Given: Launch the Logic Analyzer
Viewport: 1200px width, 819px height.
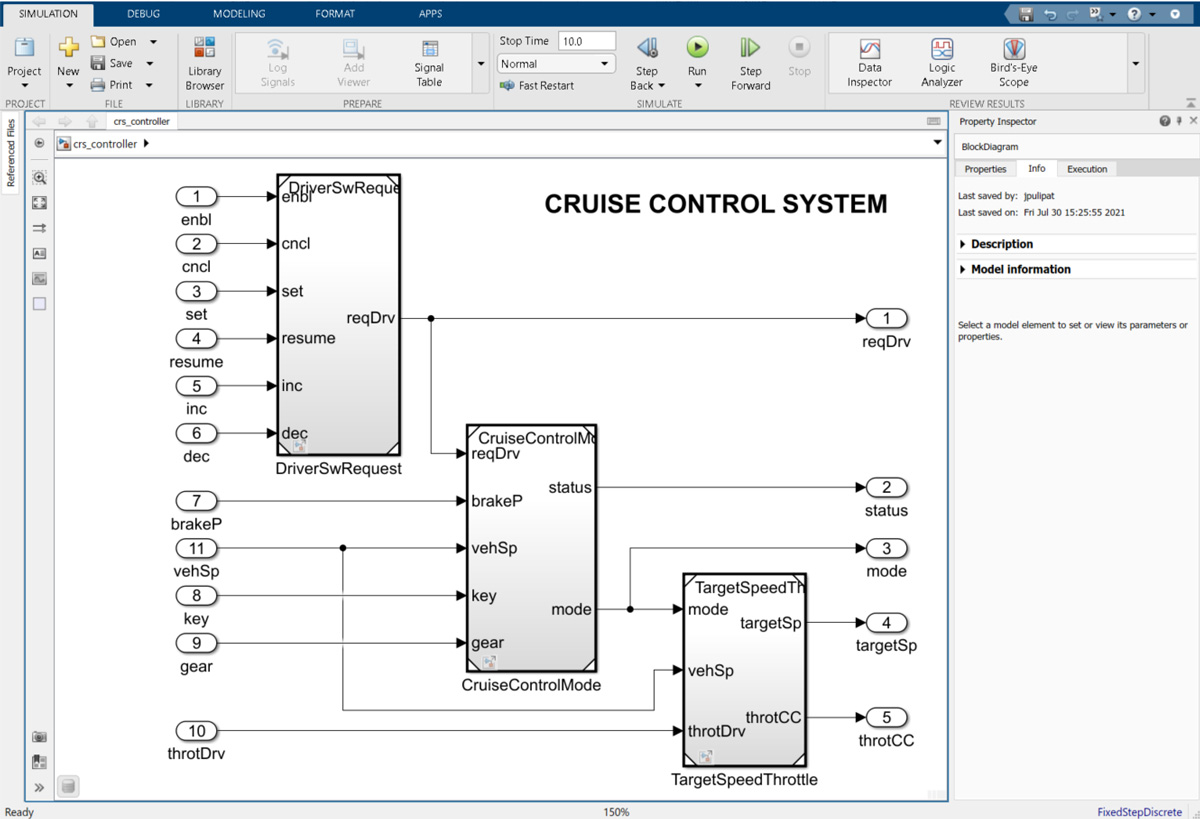Looking at the screenshot, I should click(x=941, y=62).
